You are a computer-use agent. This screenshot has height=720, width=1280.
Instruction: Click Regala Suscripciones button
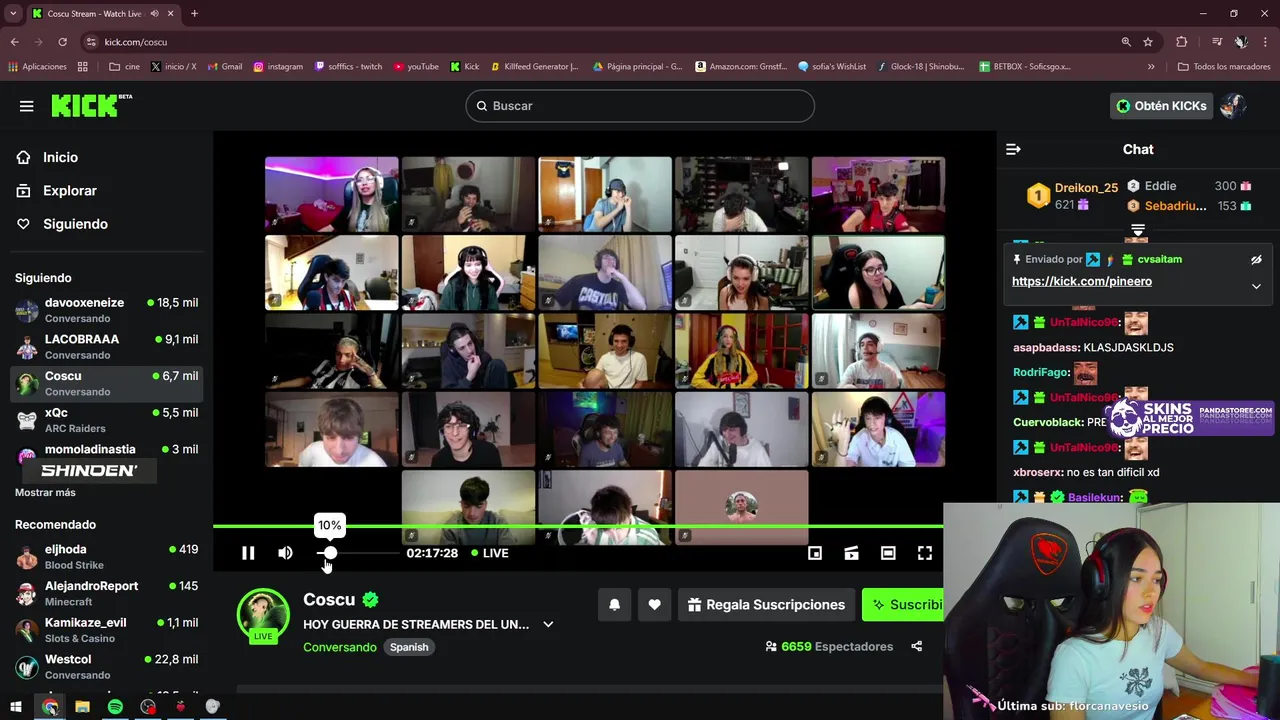pos(767,605)
